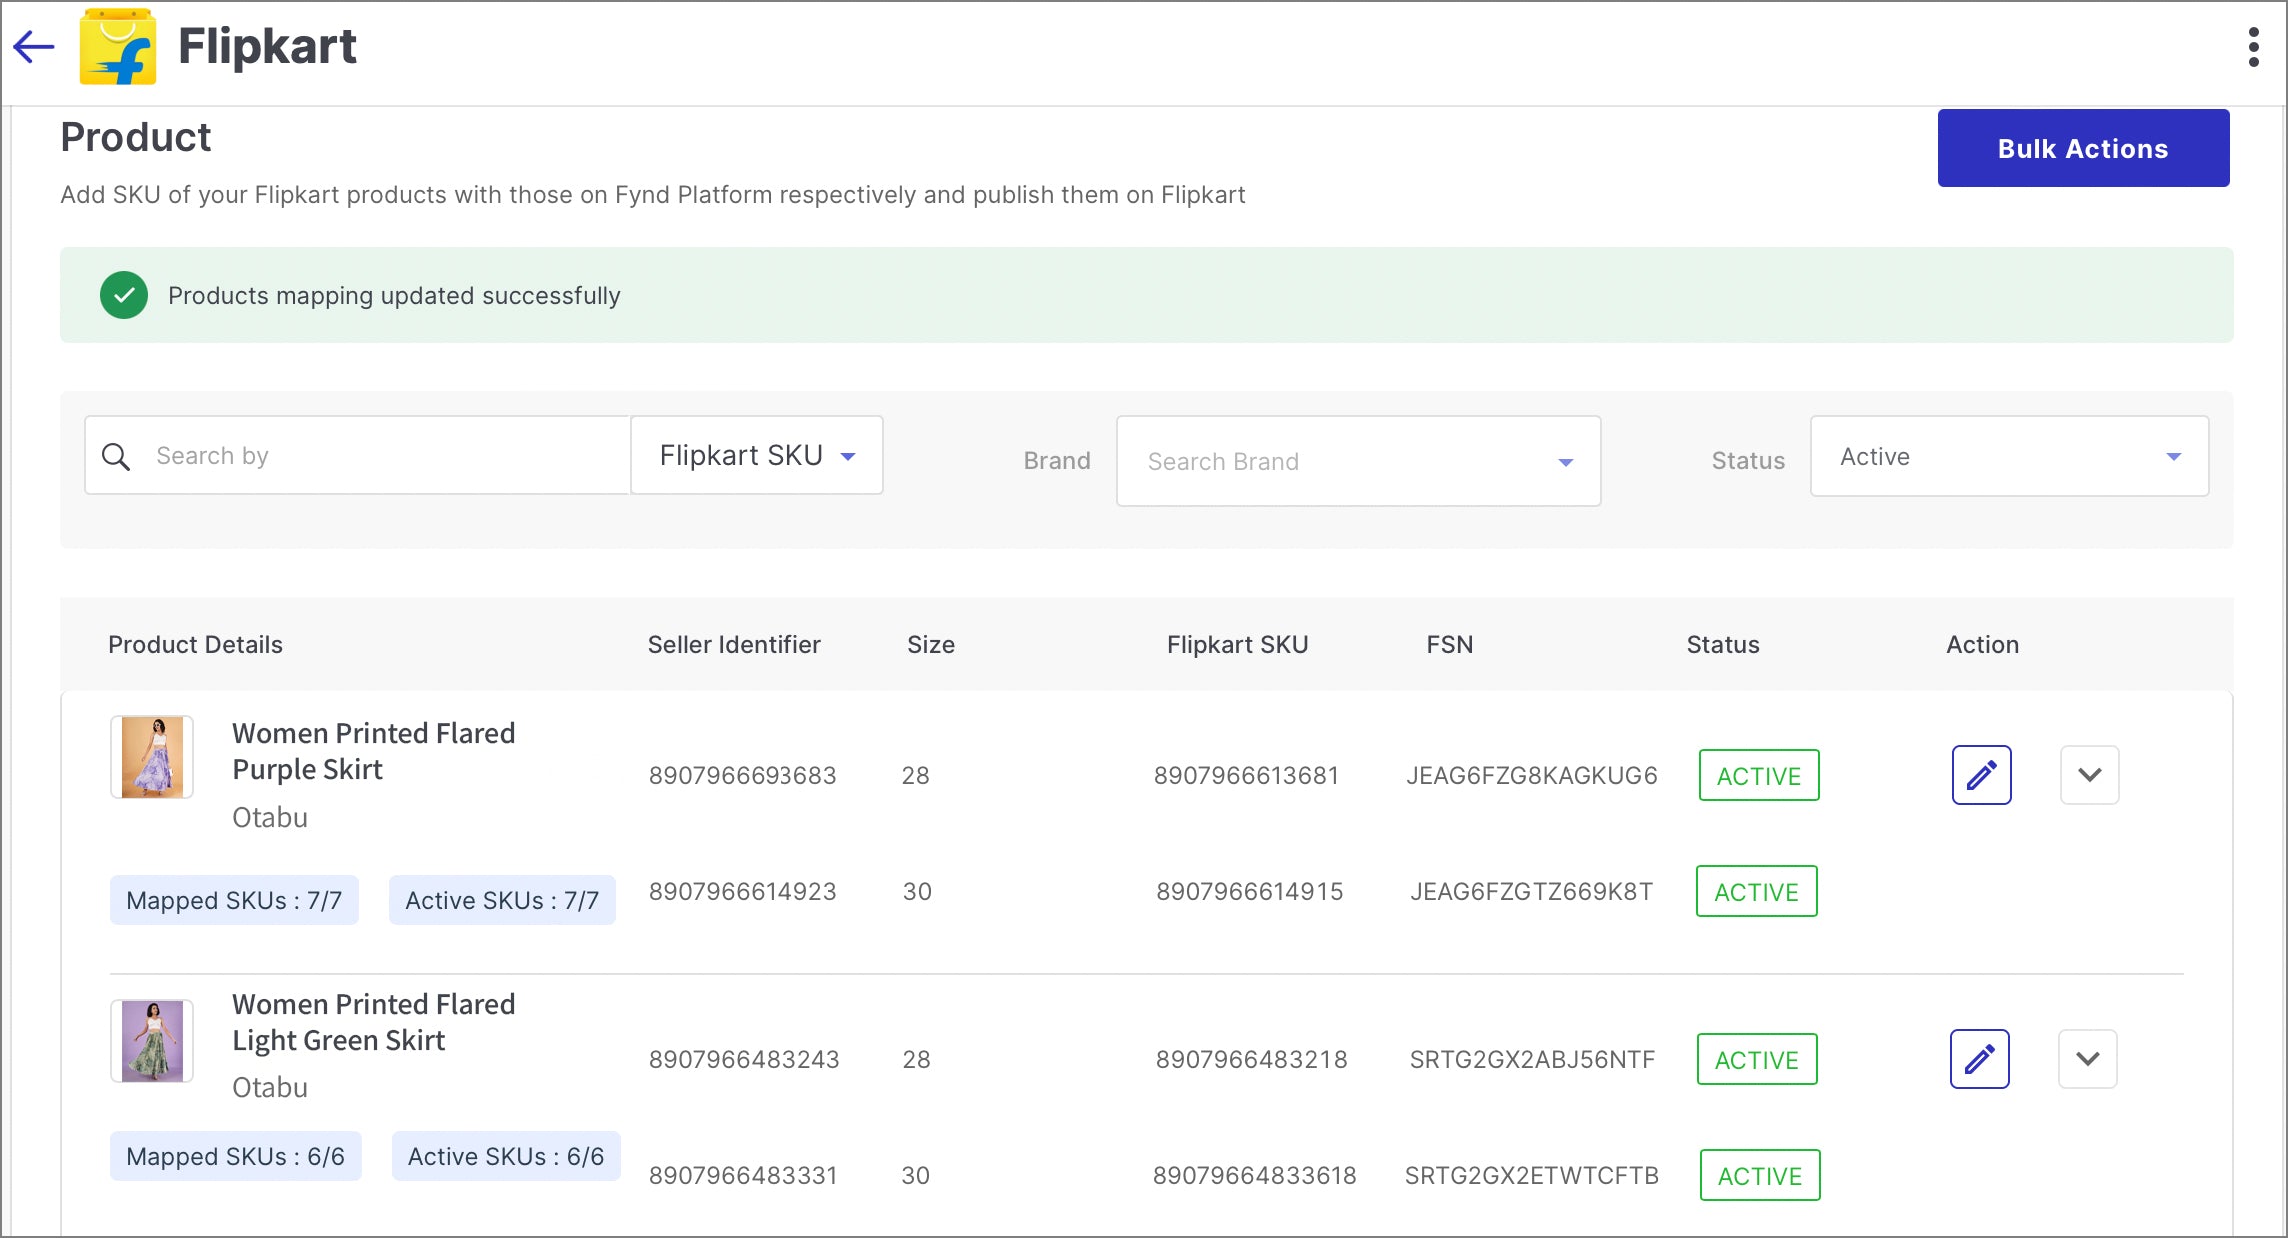Click the Flipkart logo icon in header

tap(119, 44)
